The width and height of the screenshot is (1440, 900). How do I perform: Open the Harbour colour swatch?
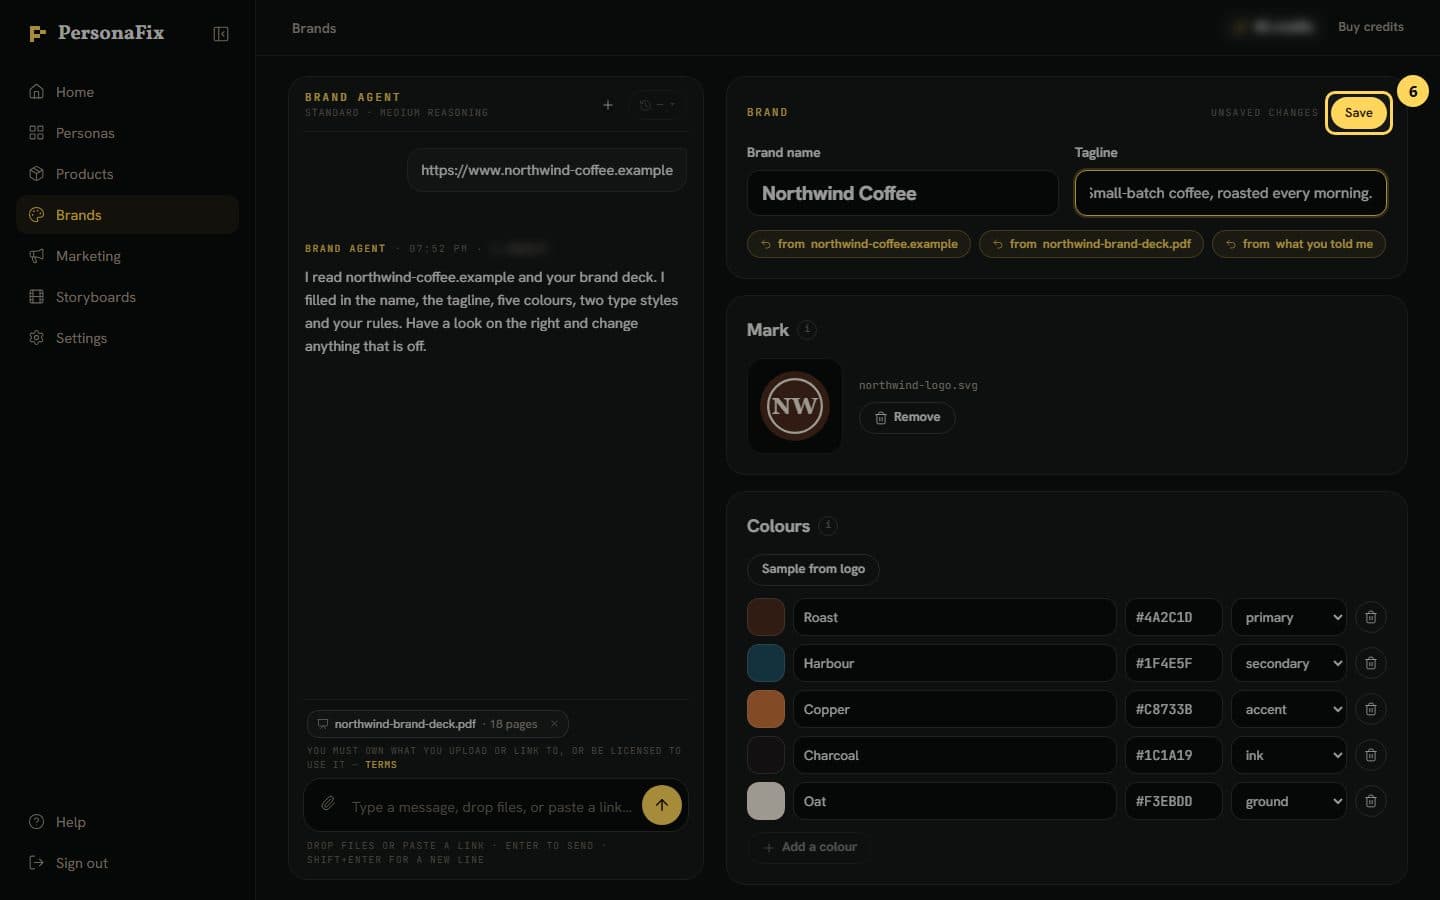[766, 663]
